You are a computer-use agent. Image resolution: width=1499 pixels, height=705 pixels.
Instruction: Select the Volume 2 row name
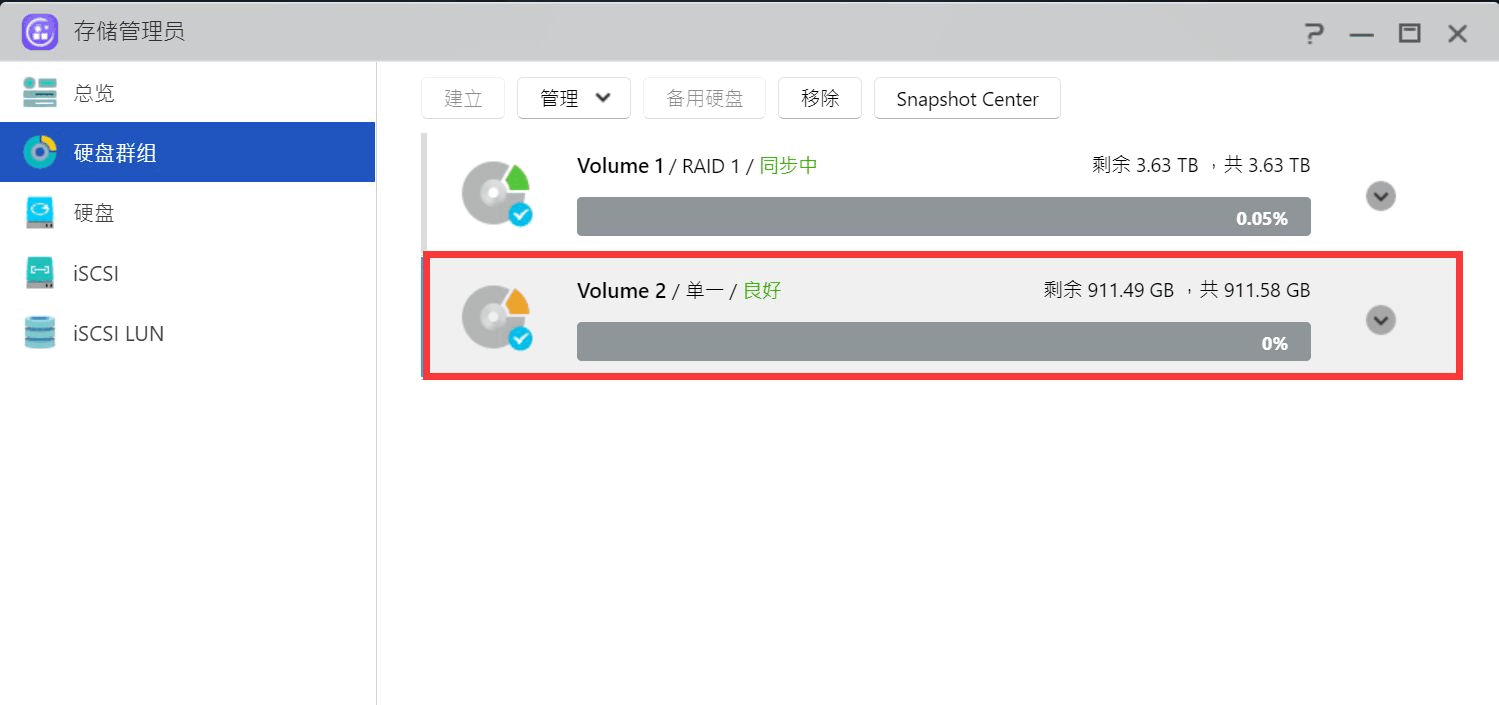click(621, 291)
